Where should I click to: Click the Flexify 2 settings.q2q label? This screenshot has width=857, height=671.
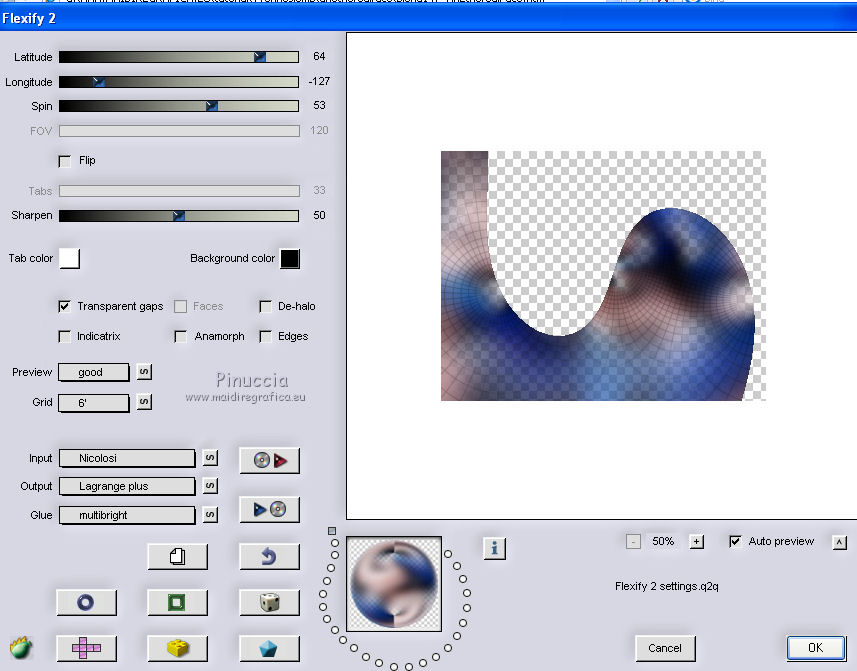pyautogui.click(x=667, y=586)
